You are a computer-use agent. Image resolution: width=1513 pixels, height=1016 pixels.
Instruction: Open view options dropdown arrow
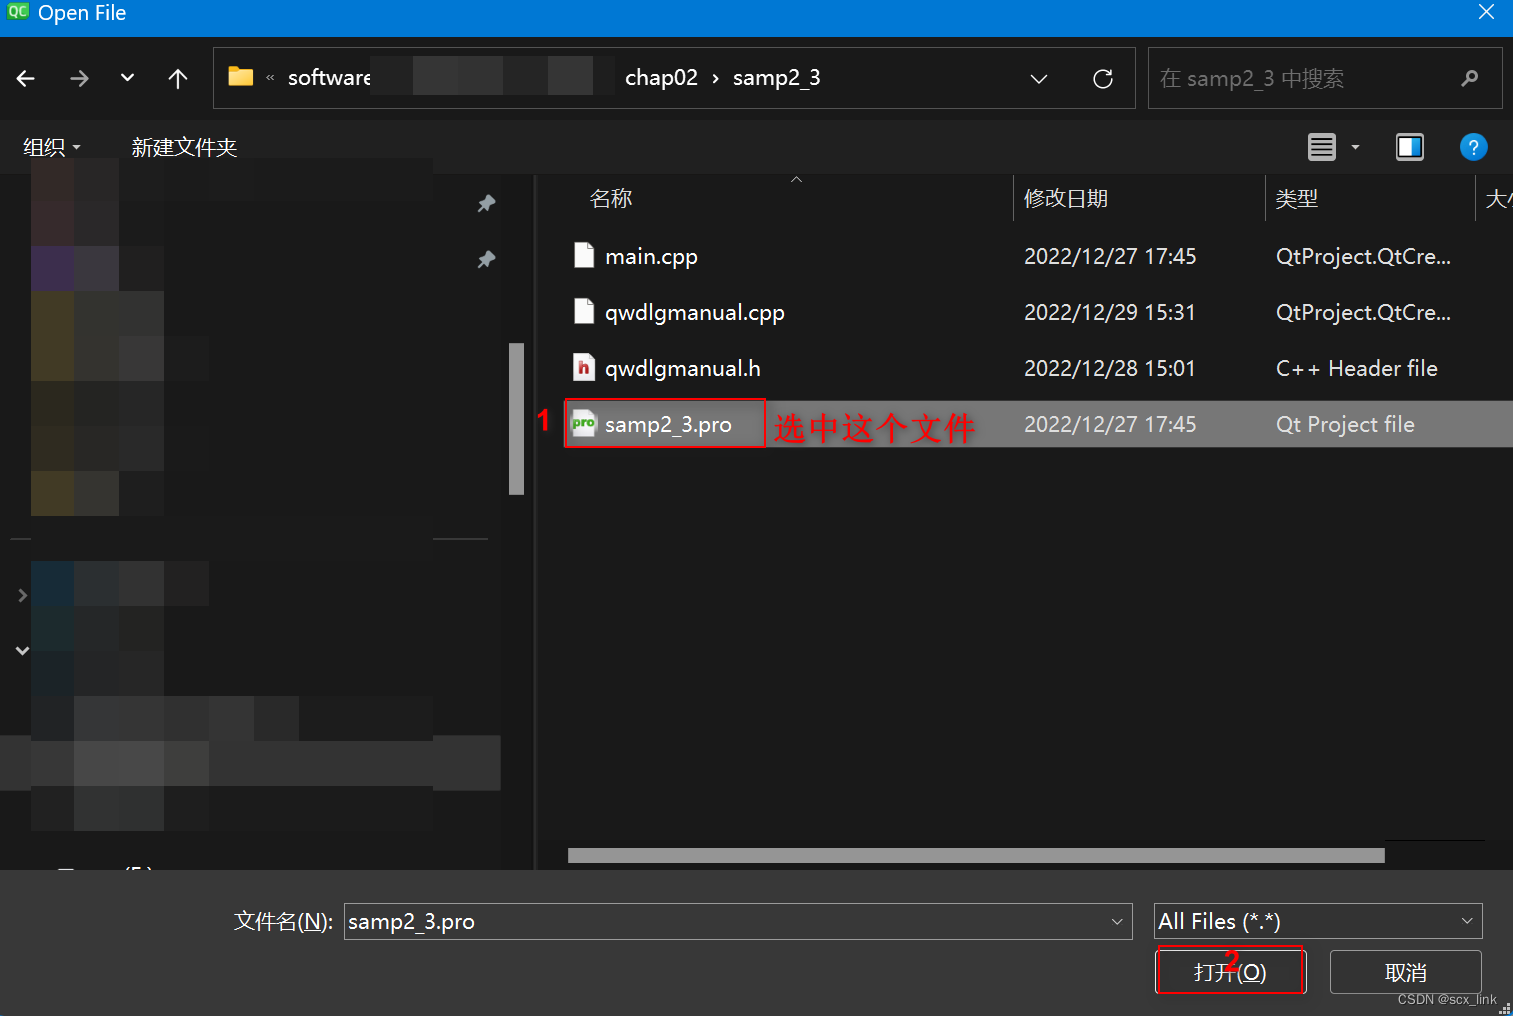click(1356, 147)
